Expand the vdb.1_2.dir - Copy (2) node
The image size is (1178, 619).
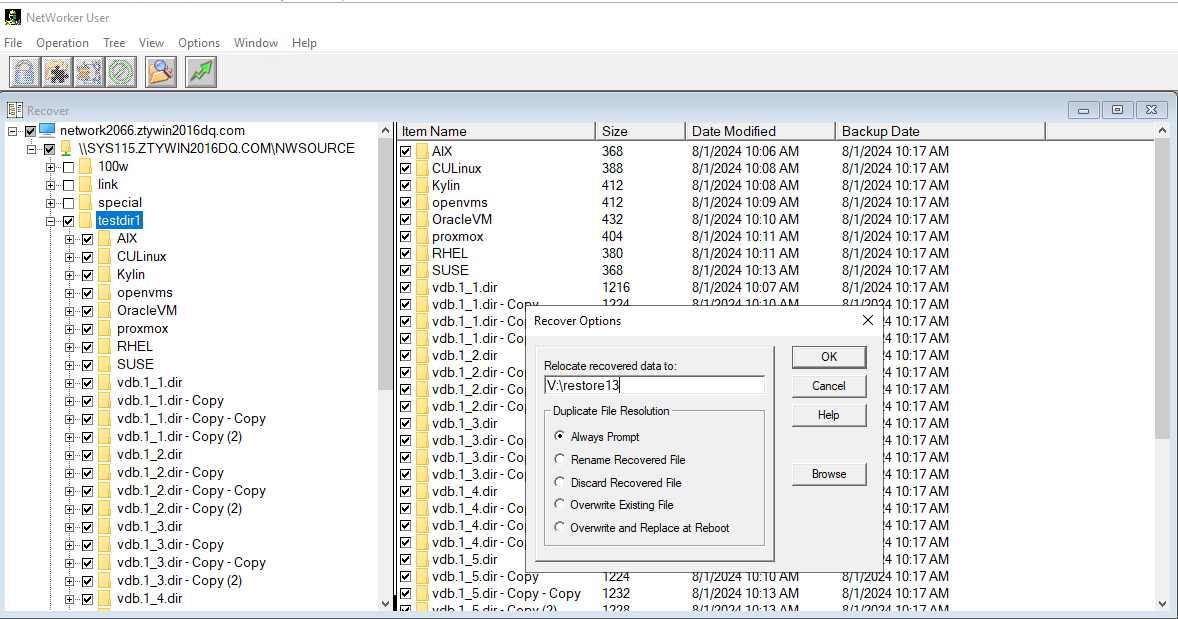pos(69,509)
